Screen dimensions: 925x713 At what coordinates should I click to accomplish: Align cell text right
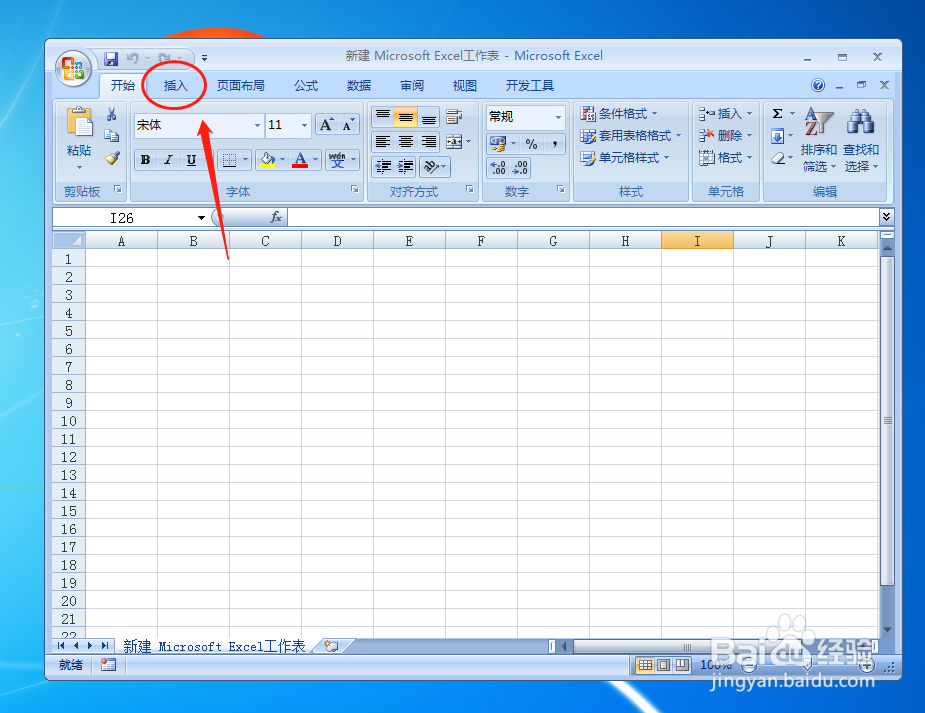pos(429,142)
